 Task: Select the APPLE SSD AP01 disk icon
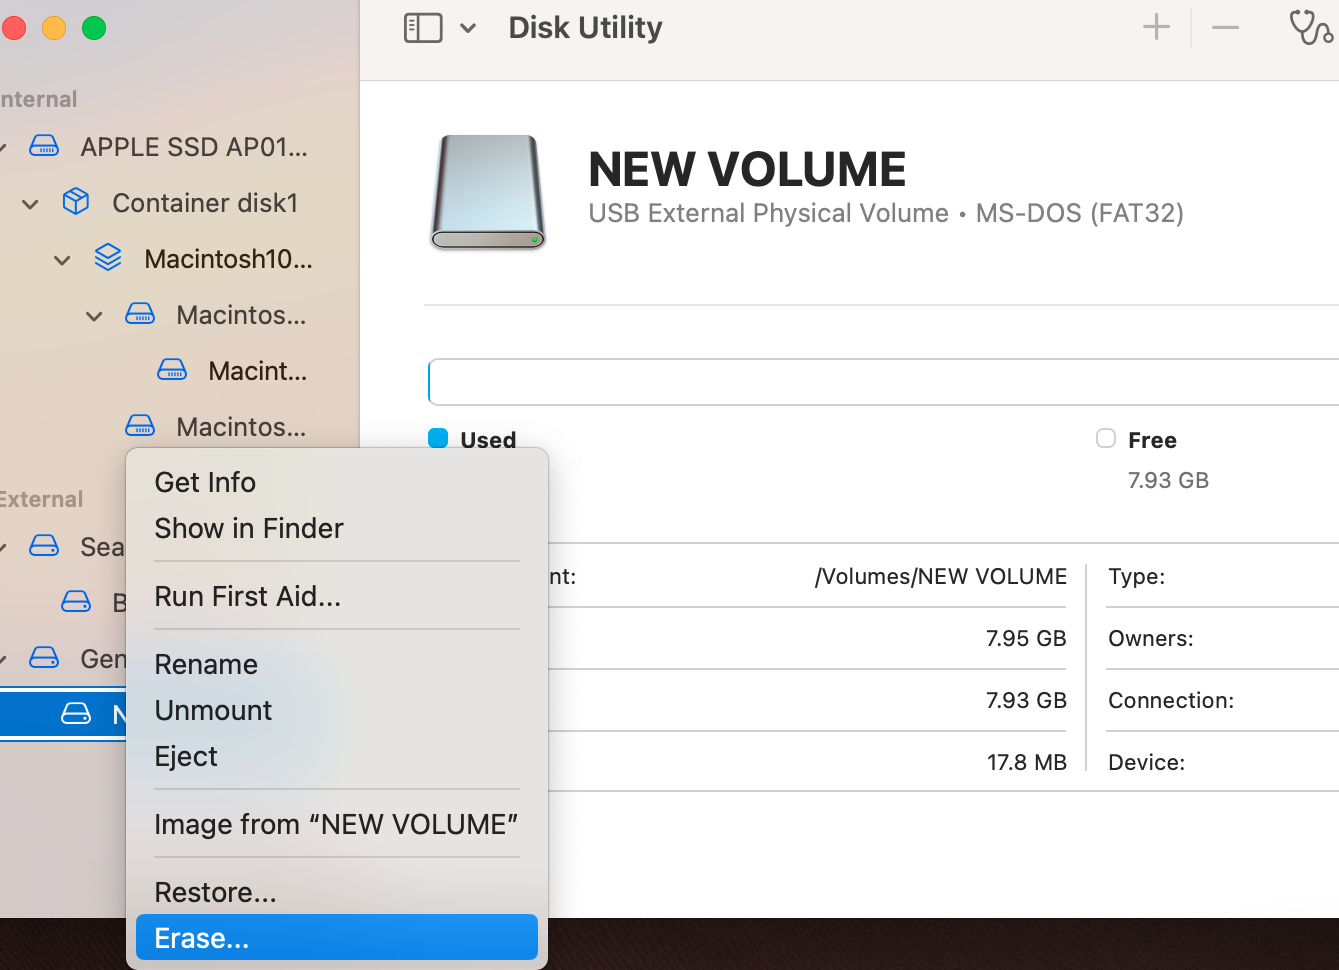click(44, 146)
